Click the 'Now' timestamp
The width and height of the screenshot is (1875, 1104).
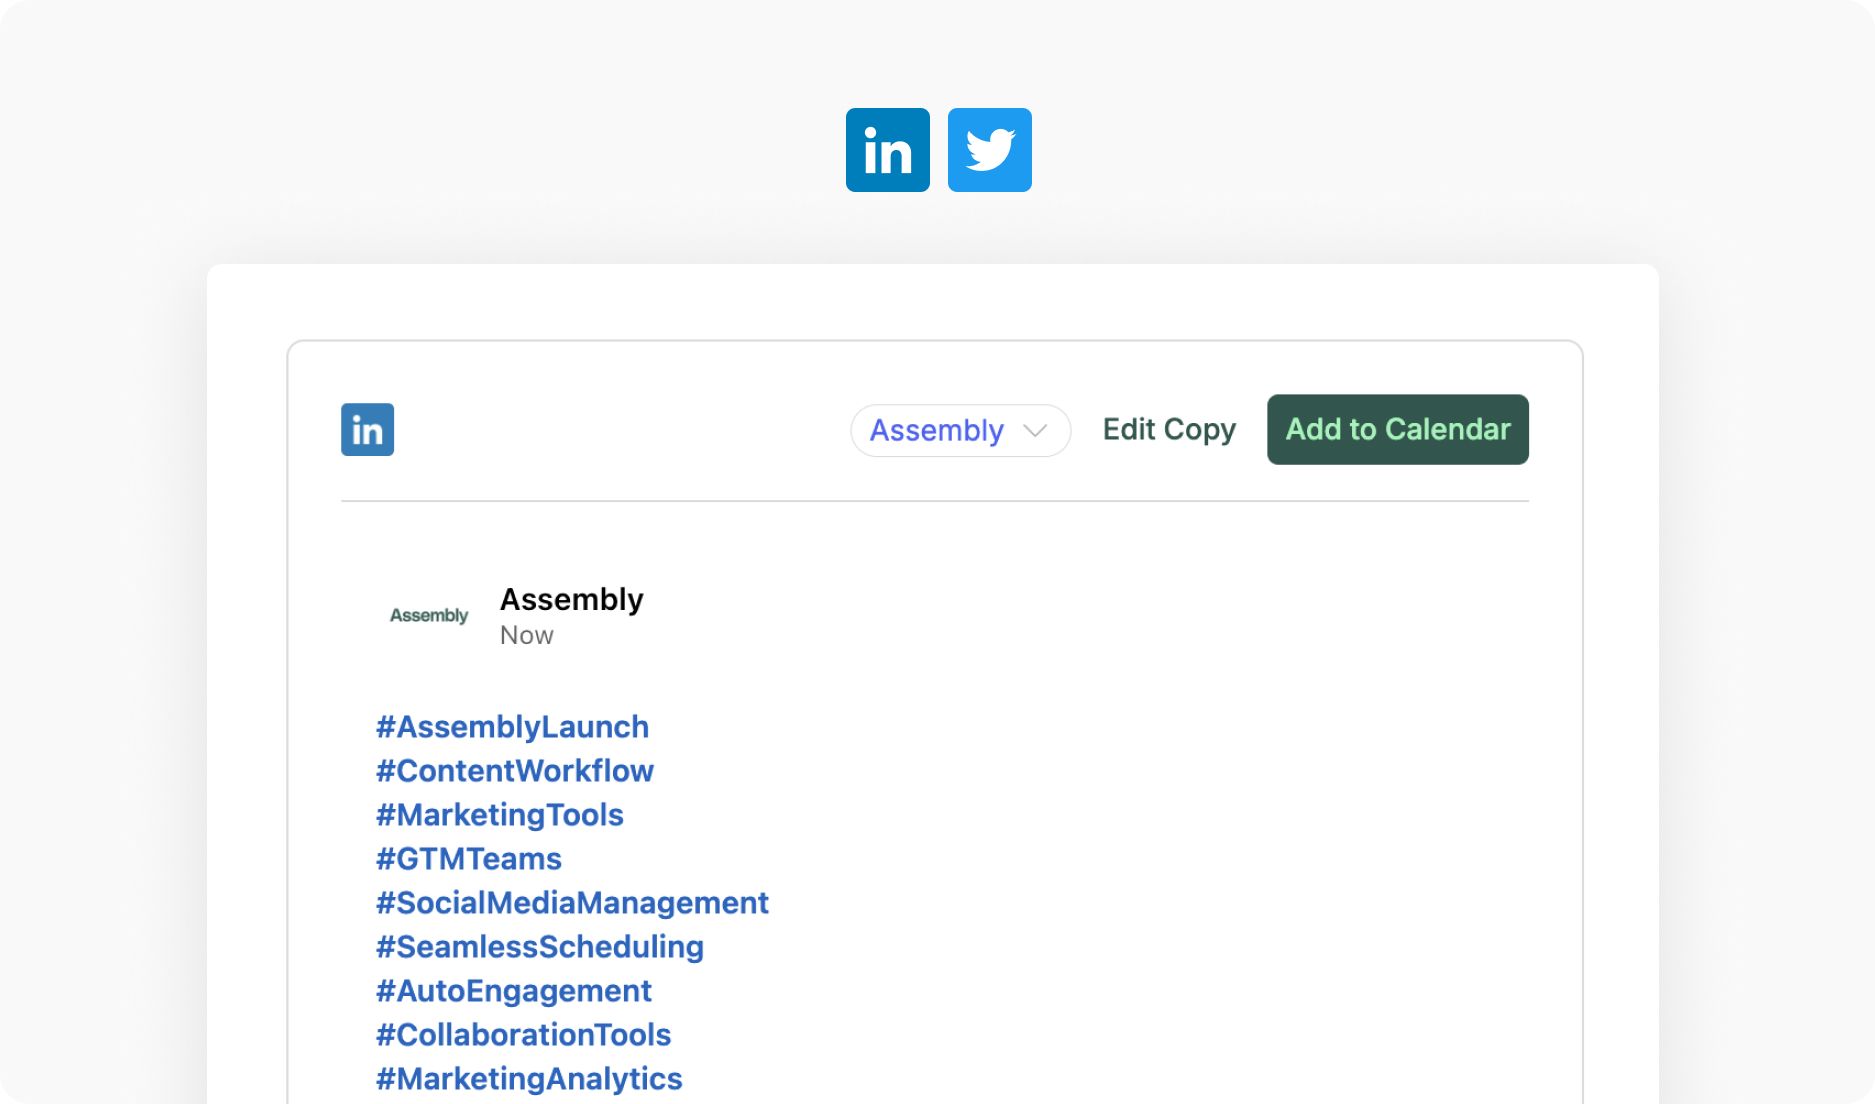pyautogui.click(x=526, y=635)
